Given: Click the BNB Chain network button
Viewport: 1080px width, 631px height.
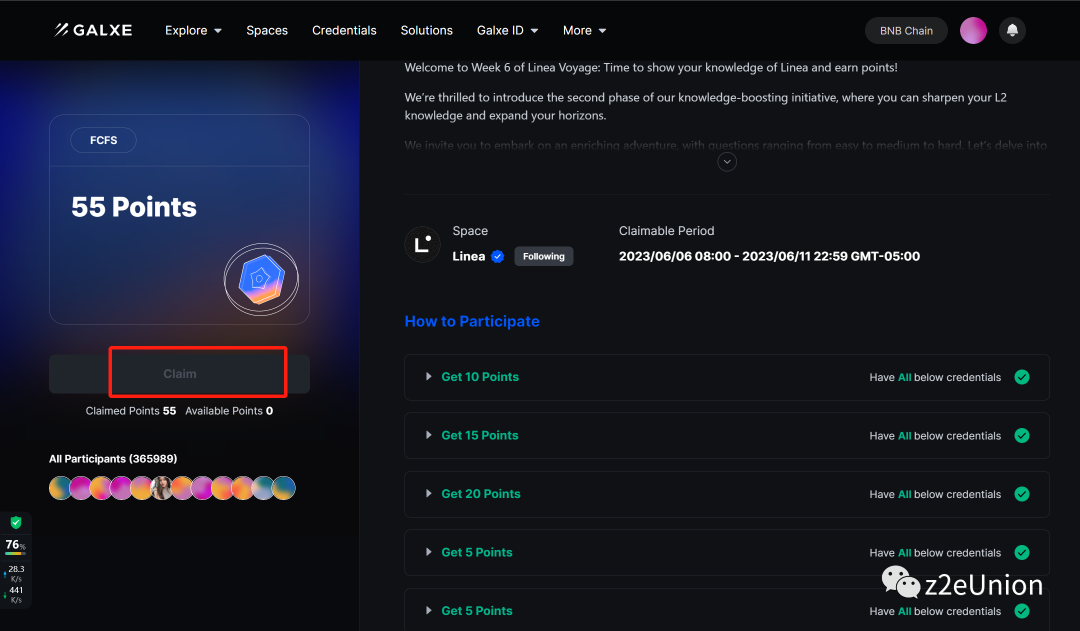Looking at the screenshot, I should tap(905, 31).
